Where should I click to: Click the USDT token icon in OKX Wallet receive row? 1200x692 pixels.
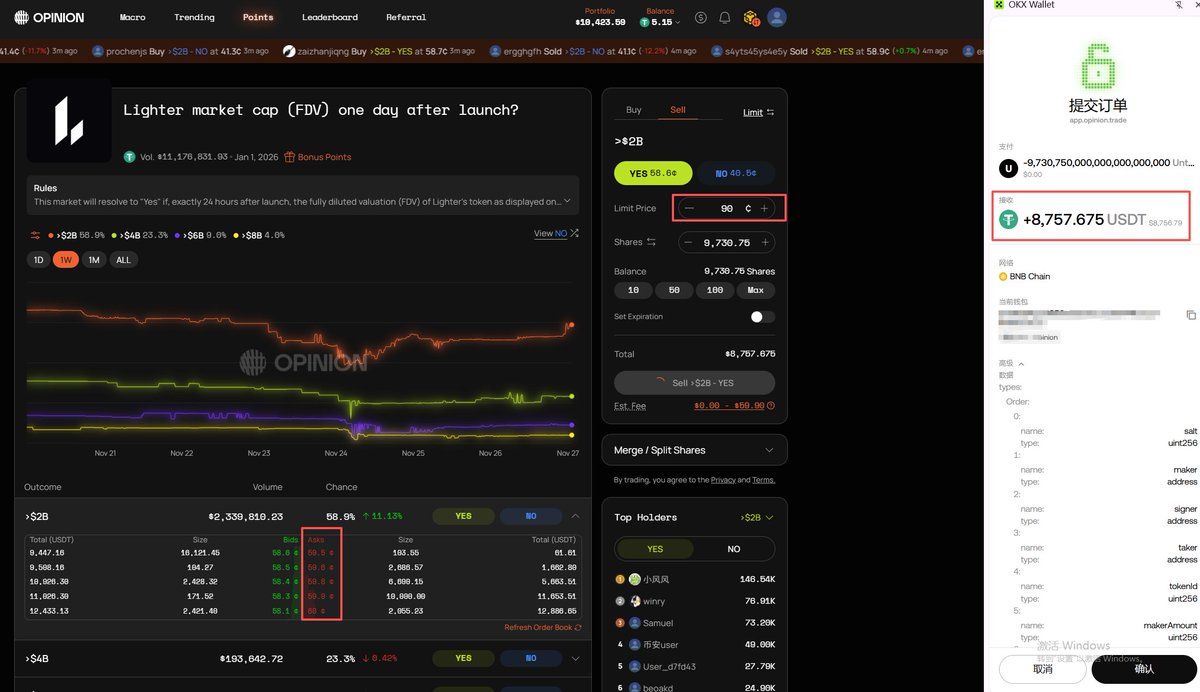1009,219
